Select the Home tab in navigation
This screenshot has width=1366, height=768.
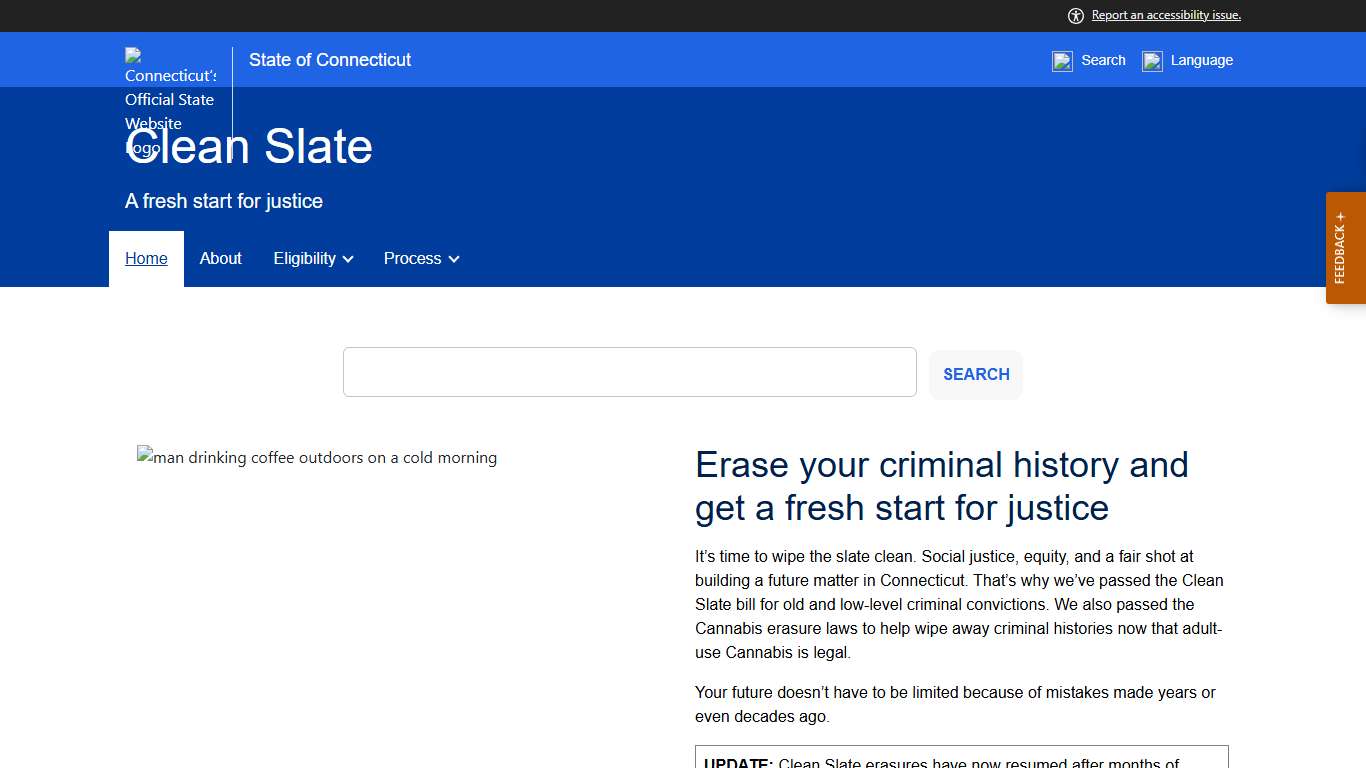146,258
